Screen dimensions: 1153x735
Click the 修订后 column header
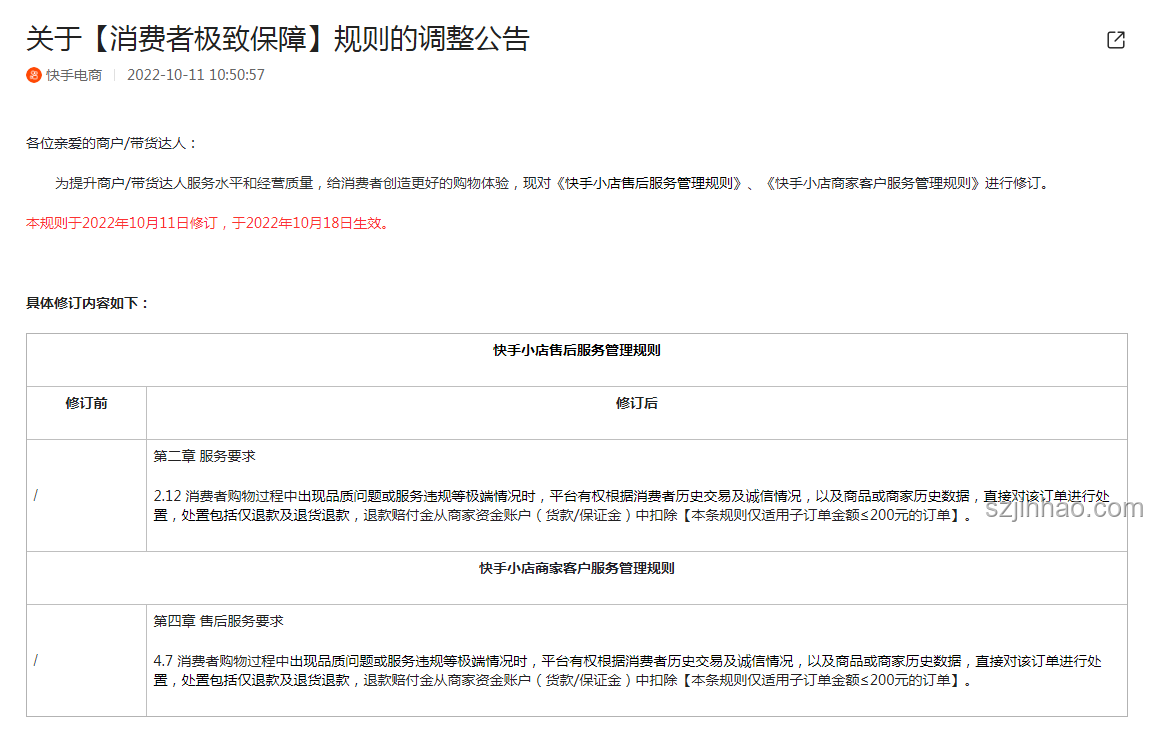pyautogui.click(x=637, y=404)
